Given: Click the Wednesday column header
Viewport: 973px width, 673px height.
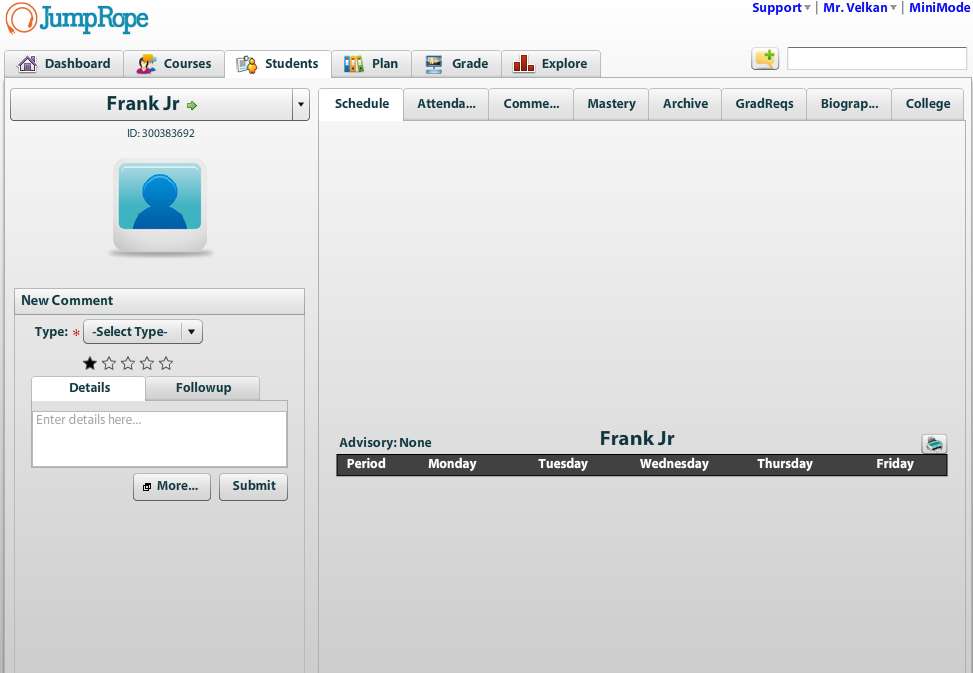Looking at the screenshot, I should [x=674, y=464].
